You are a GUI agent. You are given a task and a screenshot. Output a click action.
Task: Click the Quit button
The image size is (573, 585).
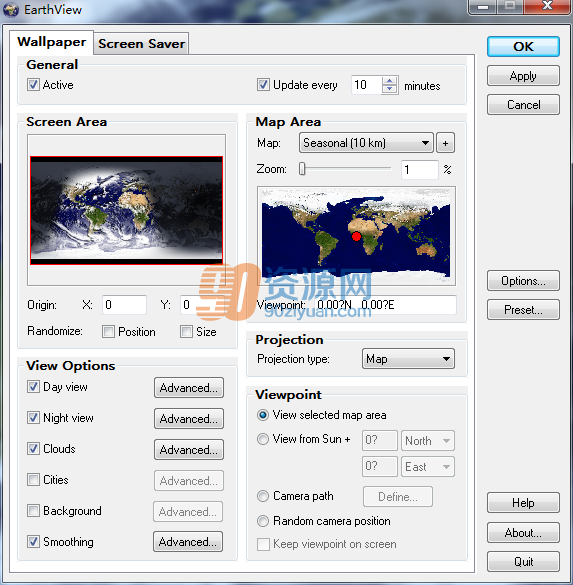pyautogui.click(x=523, y=561)
